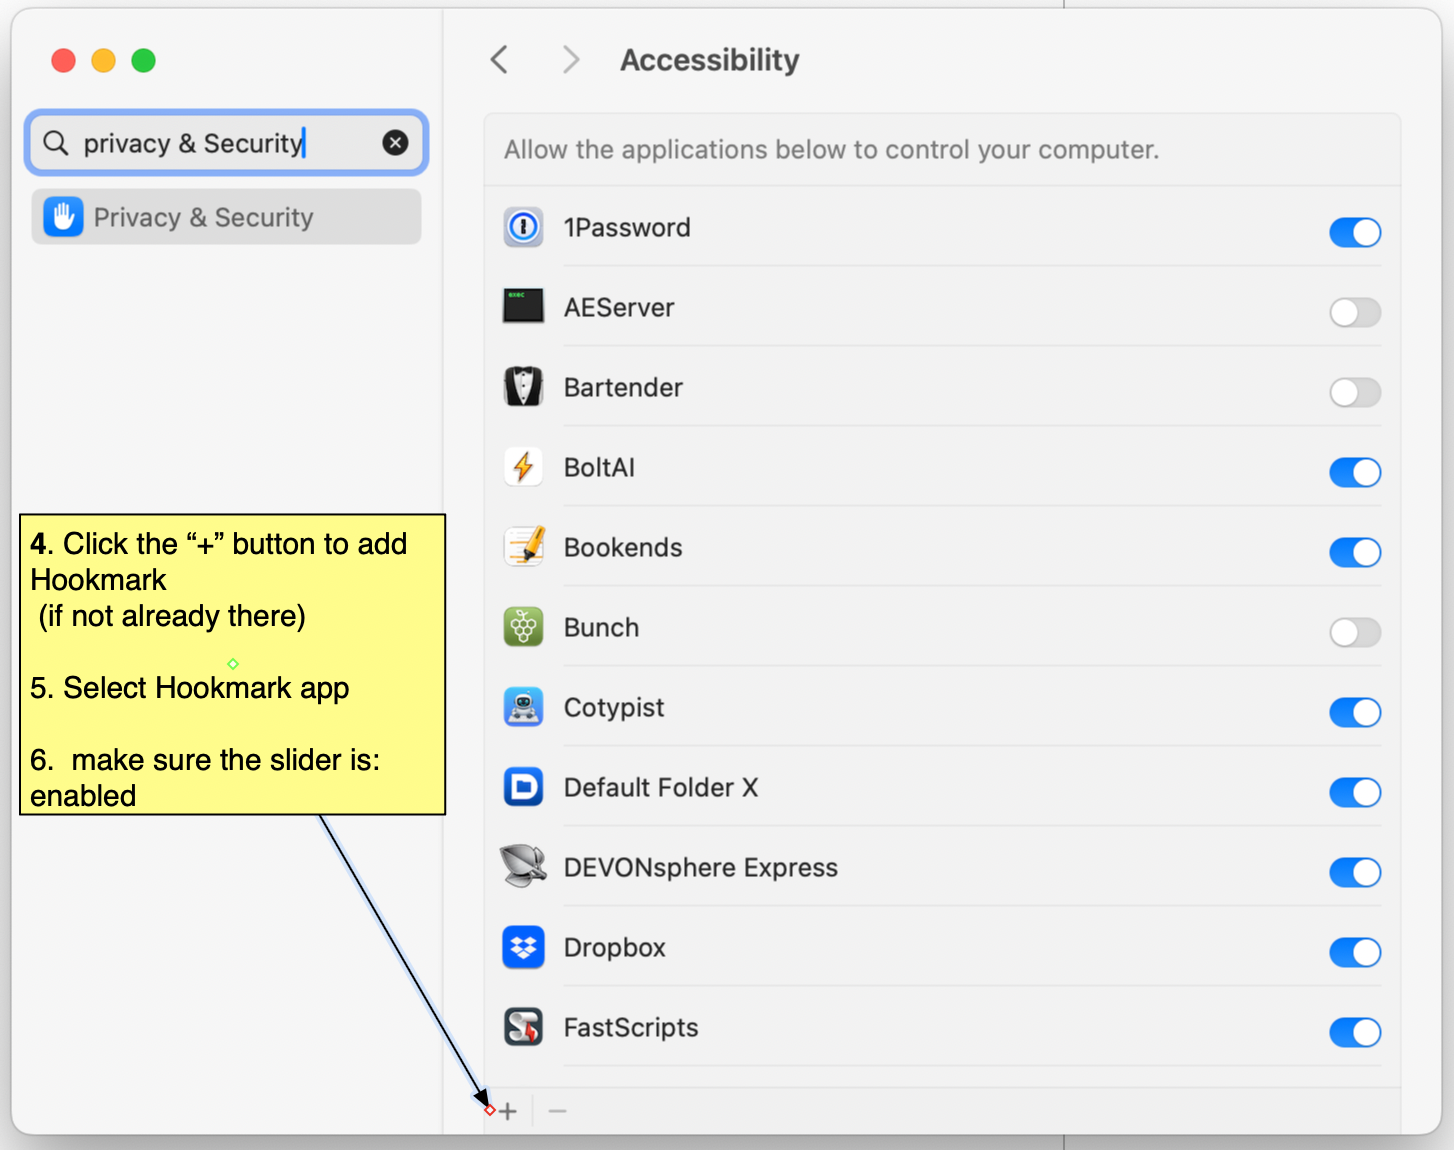Select the BoltAI row label
The height and width of the screenshot is (1150, 1454).
599,467
